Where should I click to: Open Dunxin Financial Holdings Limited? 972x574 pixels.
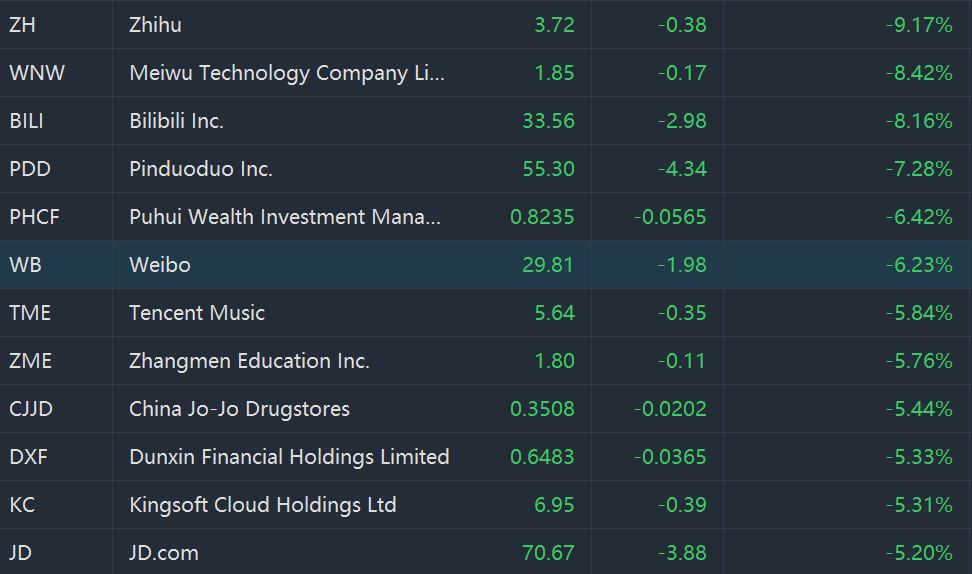coord(289,457)
